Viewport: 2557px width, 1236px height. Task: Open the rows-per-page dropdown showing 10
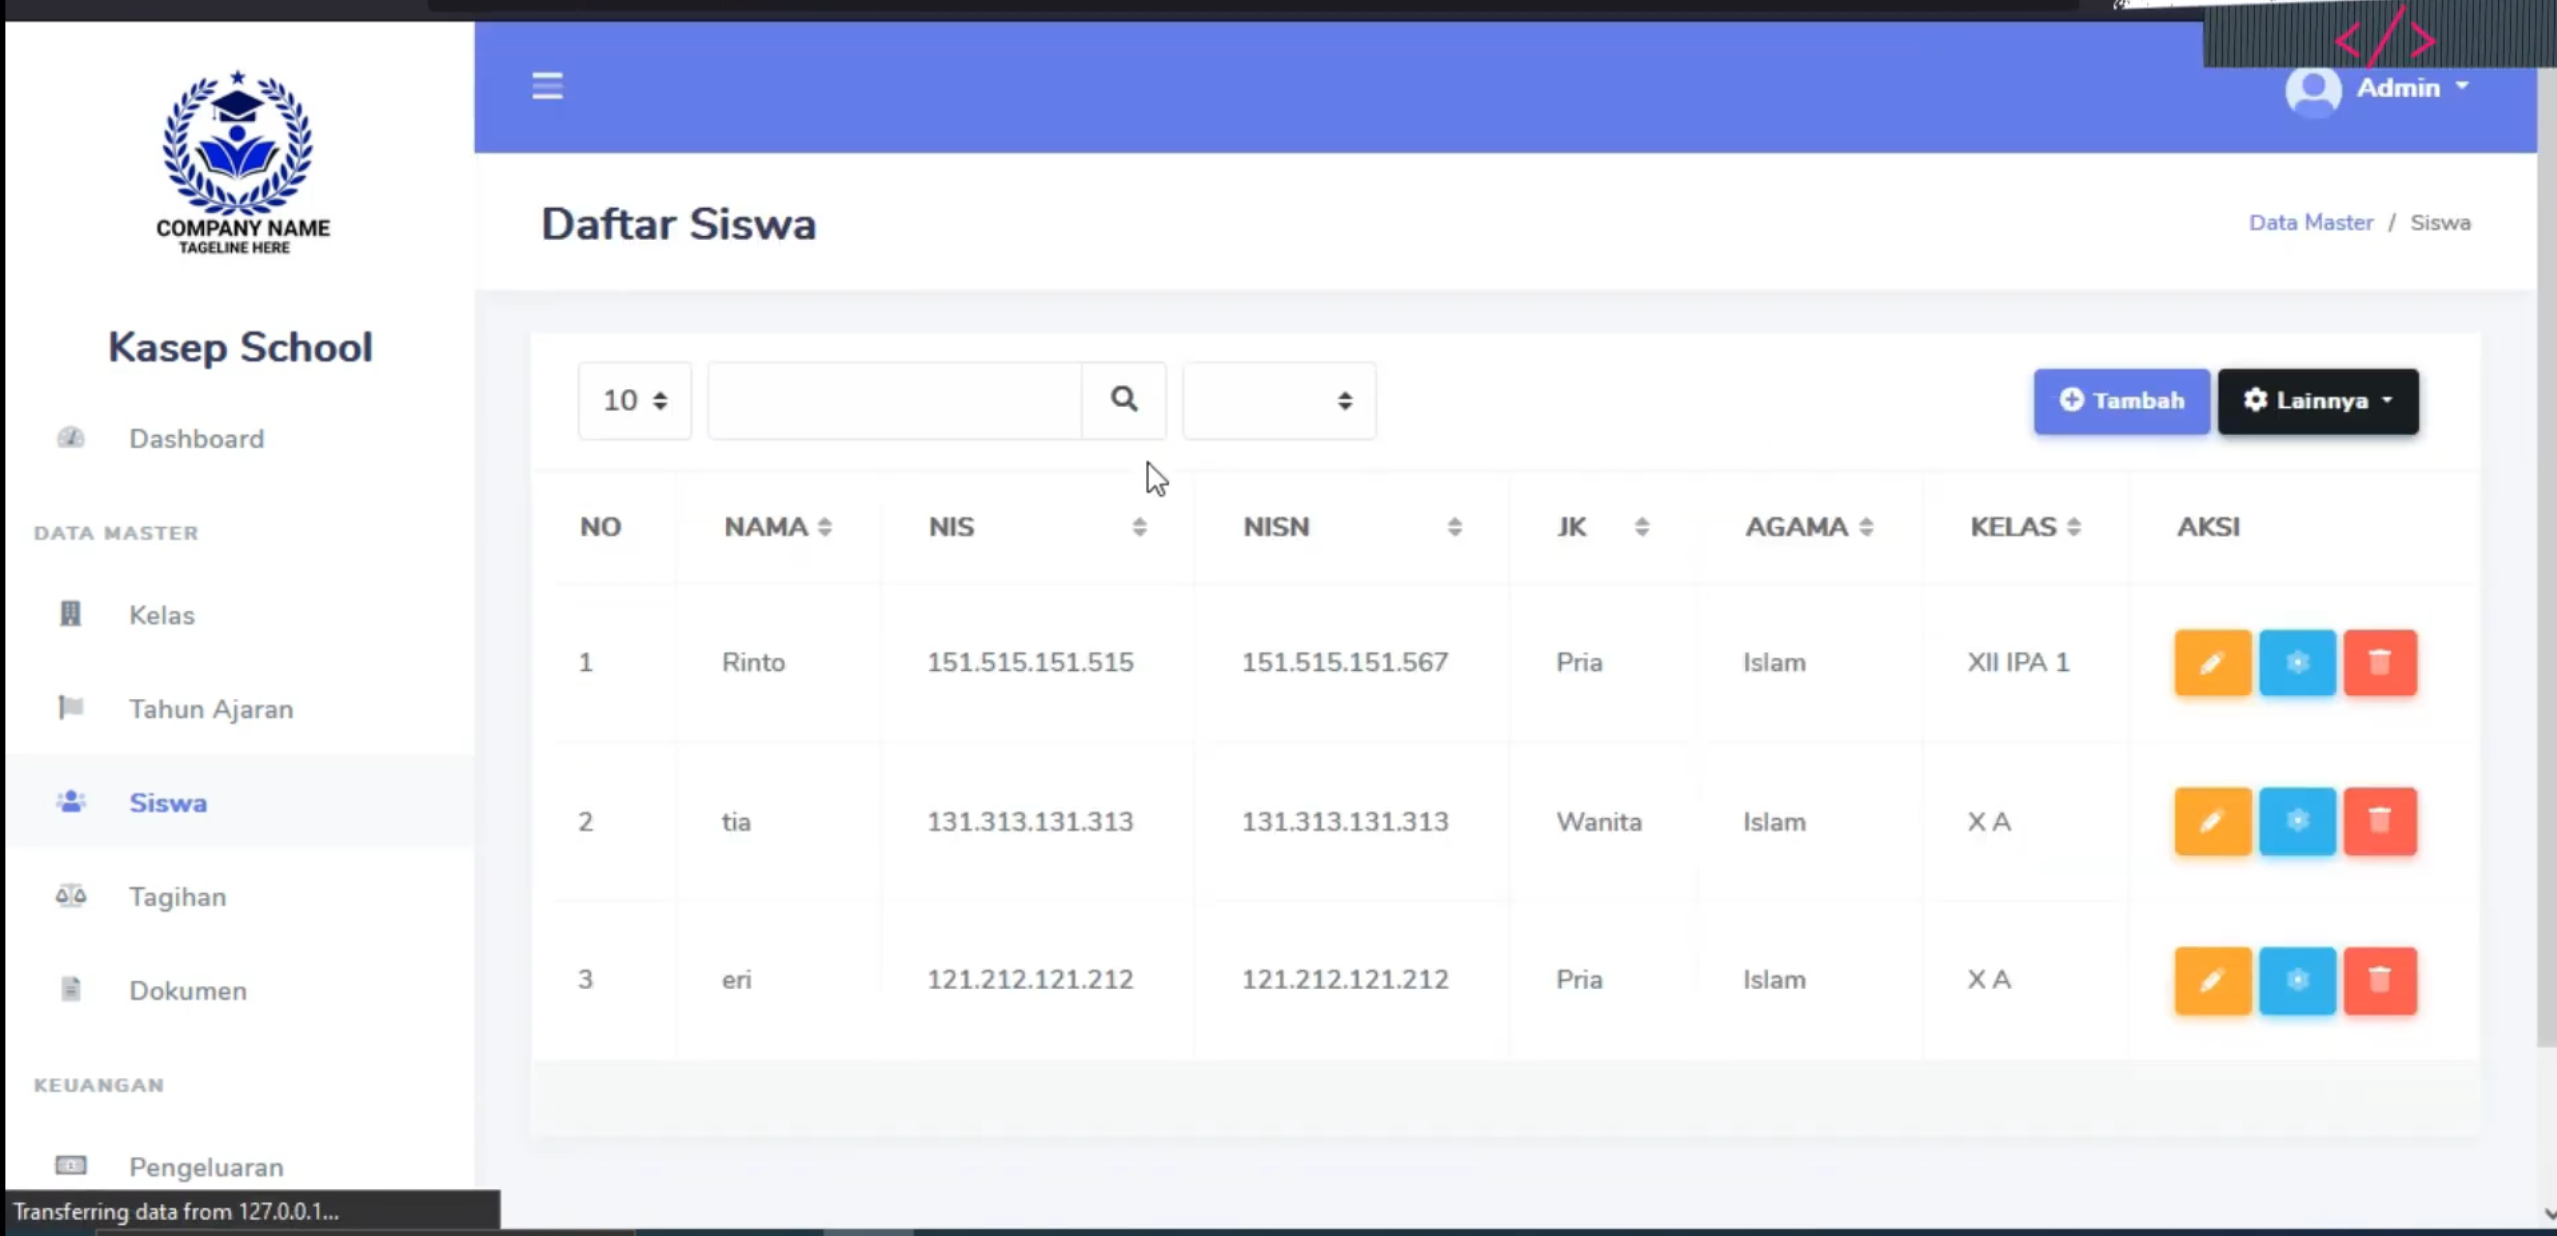point(635,401)
